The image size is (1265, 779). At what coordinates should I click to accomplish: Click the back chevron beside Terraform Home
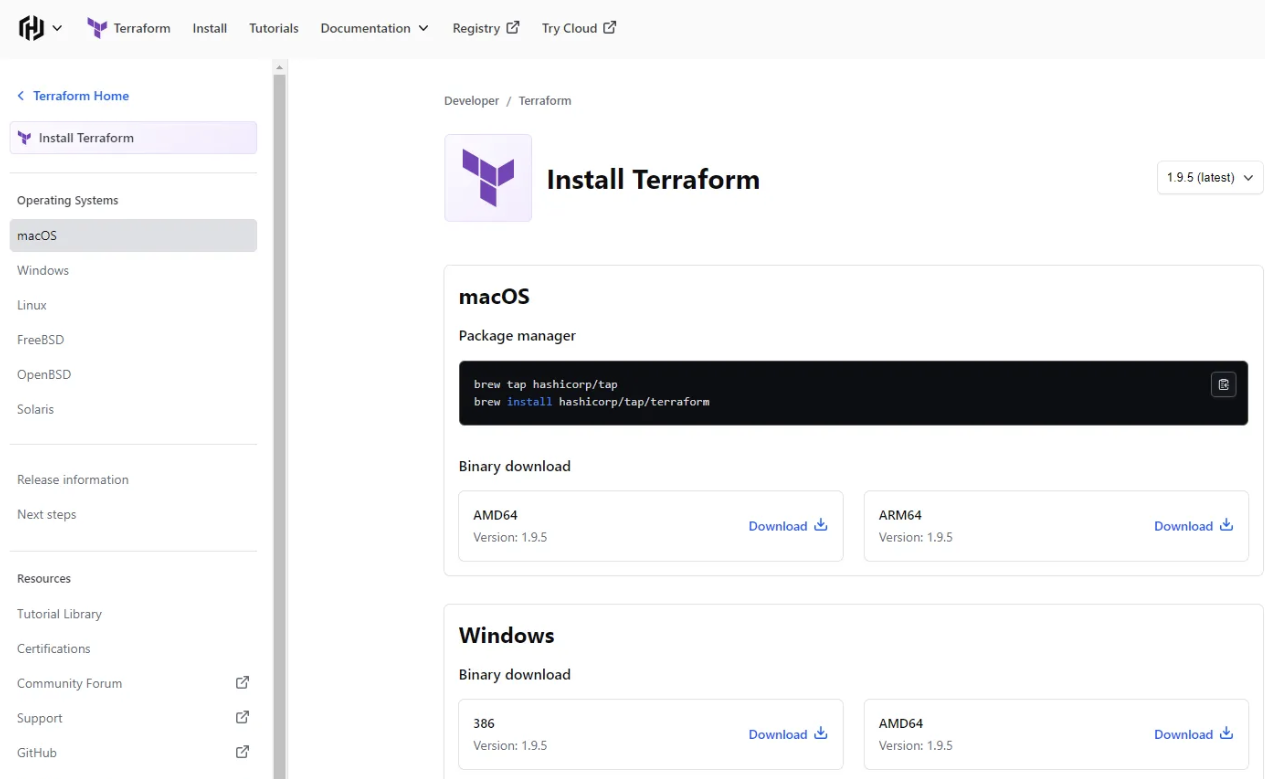[21, 96]
